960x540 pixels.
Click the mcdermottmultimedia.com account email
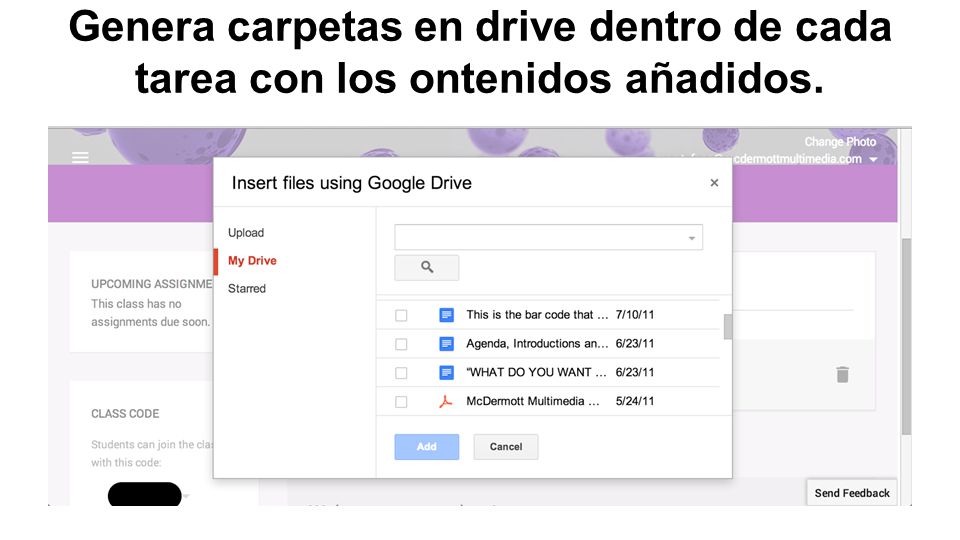(x=798, y=159)
